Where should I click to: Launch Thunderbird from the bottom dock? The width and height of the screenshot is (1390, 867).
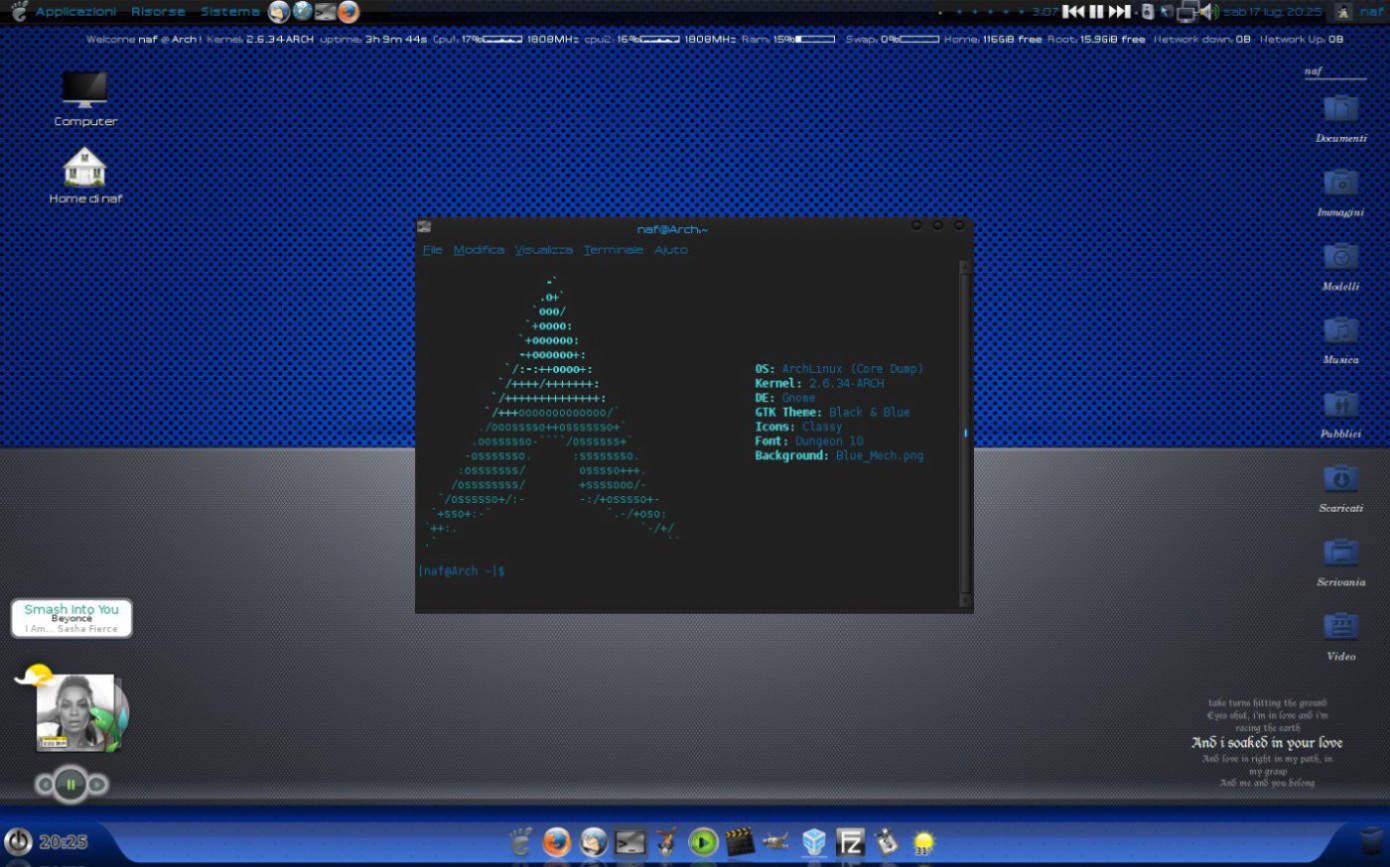coord(594,842)
